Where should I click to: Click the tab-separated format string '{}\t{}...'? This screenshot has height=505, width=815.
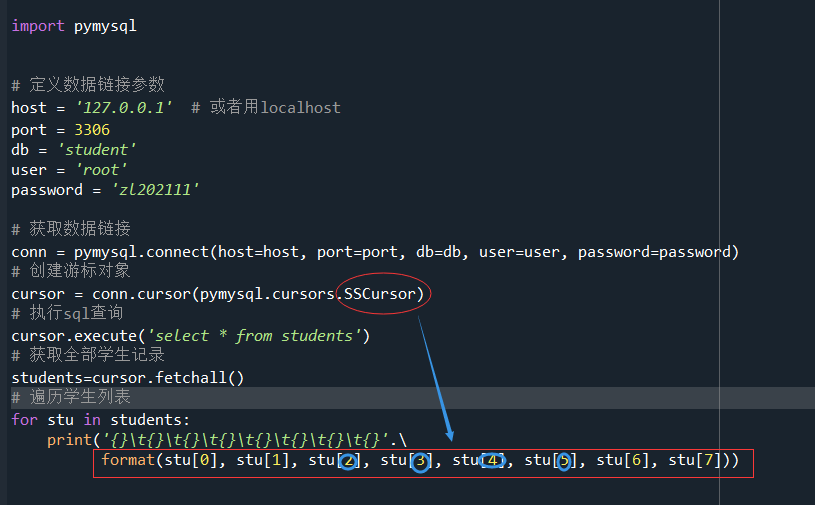click(245, 440)
